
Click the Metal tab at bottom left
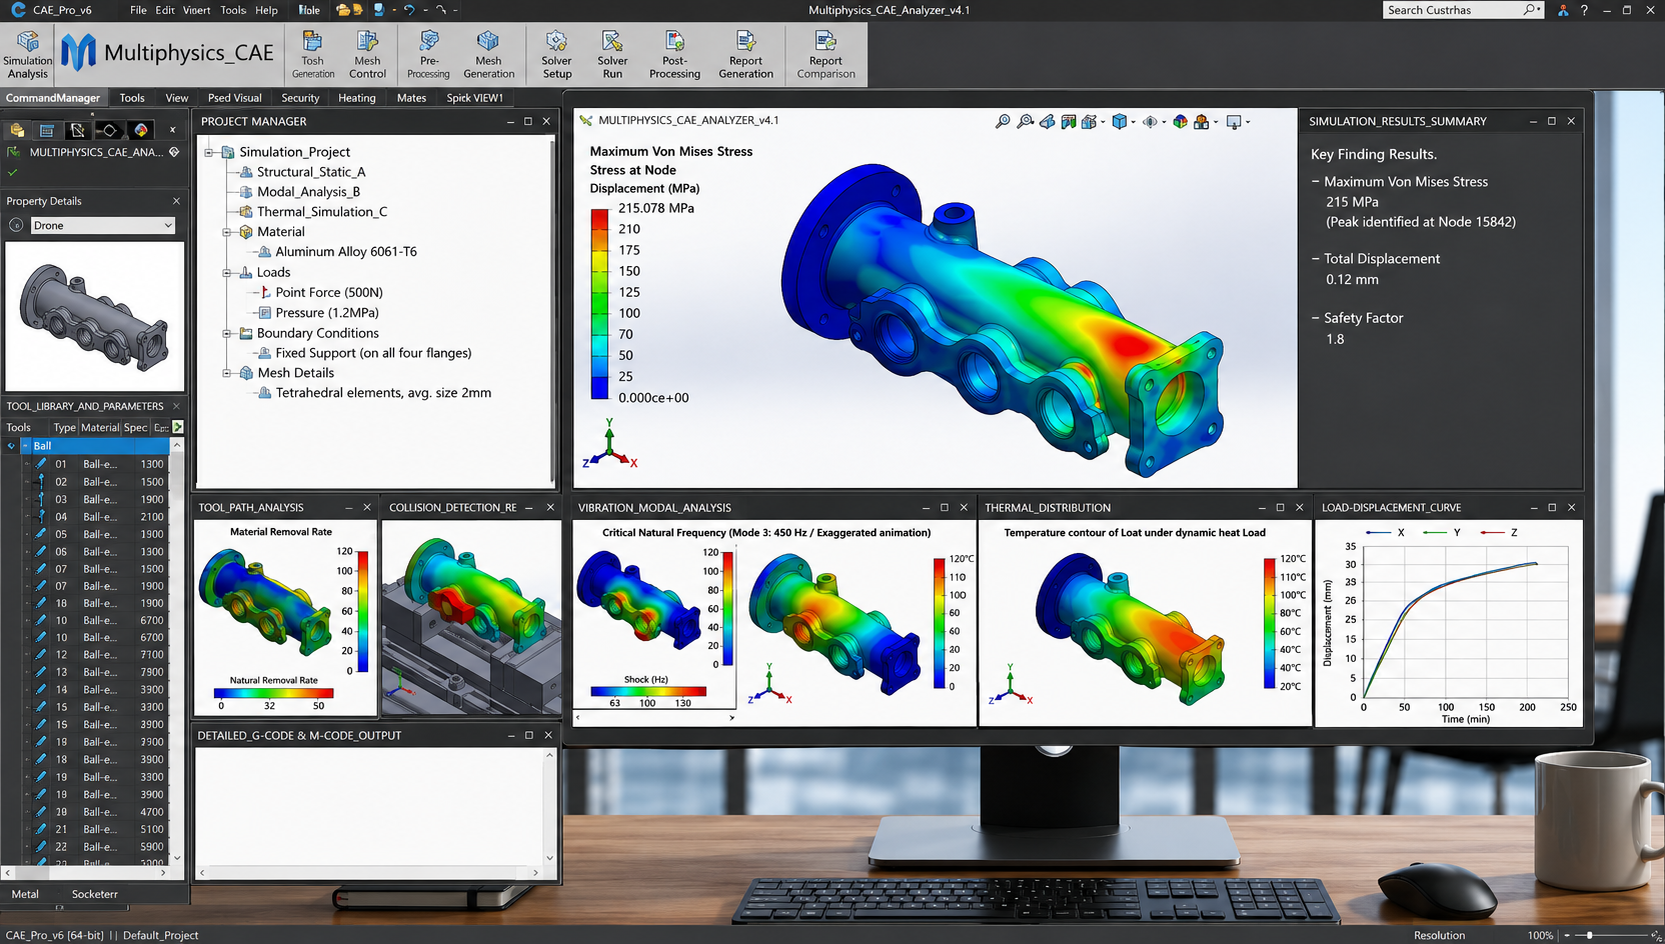25,894
